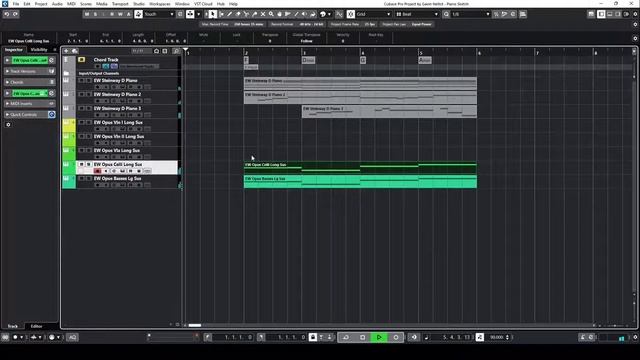Open window layout setup icon

pos(591,14)
